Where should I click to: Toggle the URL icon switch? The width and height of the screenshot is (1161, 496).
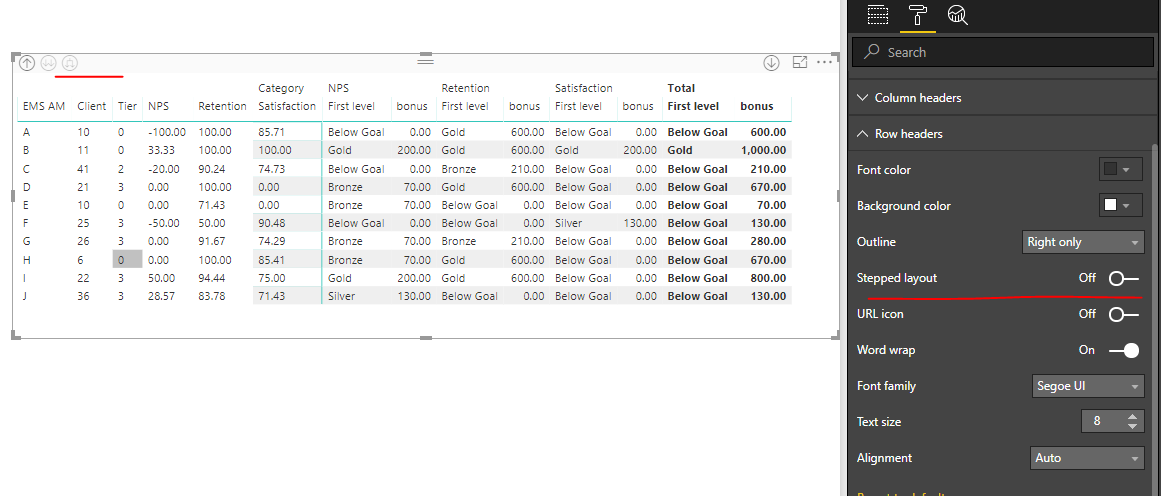pos(1123,314)
